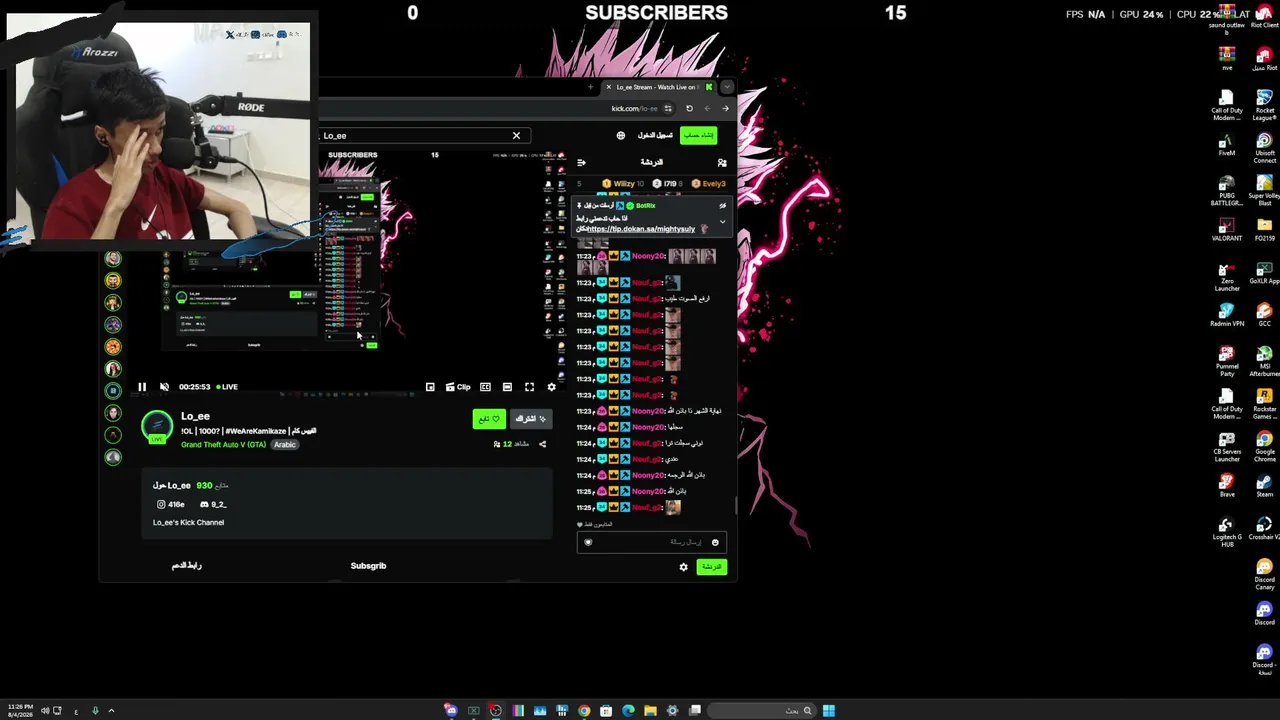Open the Clip button in player
Image resolution: width=1280 pixels, height=720 pixels.
pos(458,387)
